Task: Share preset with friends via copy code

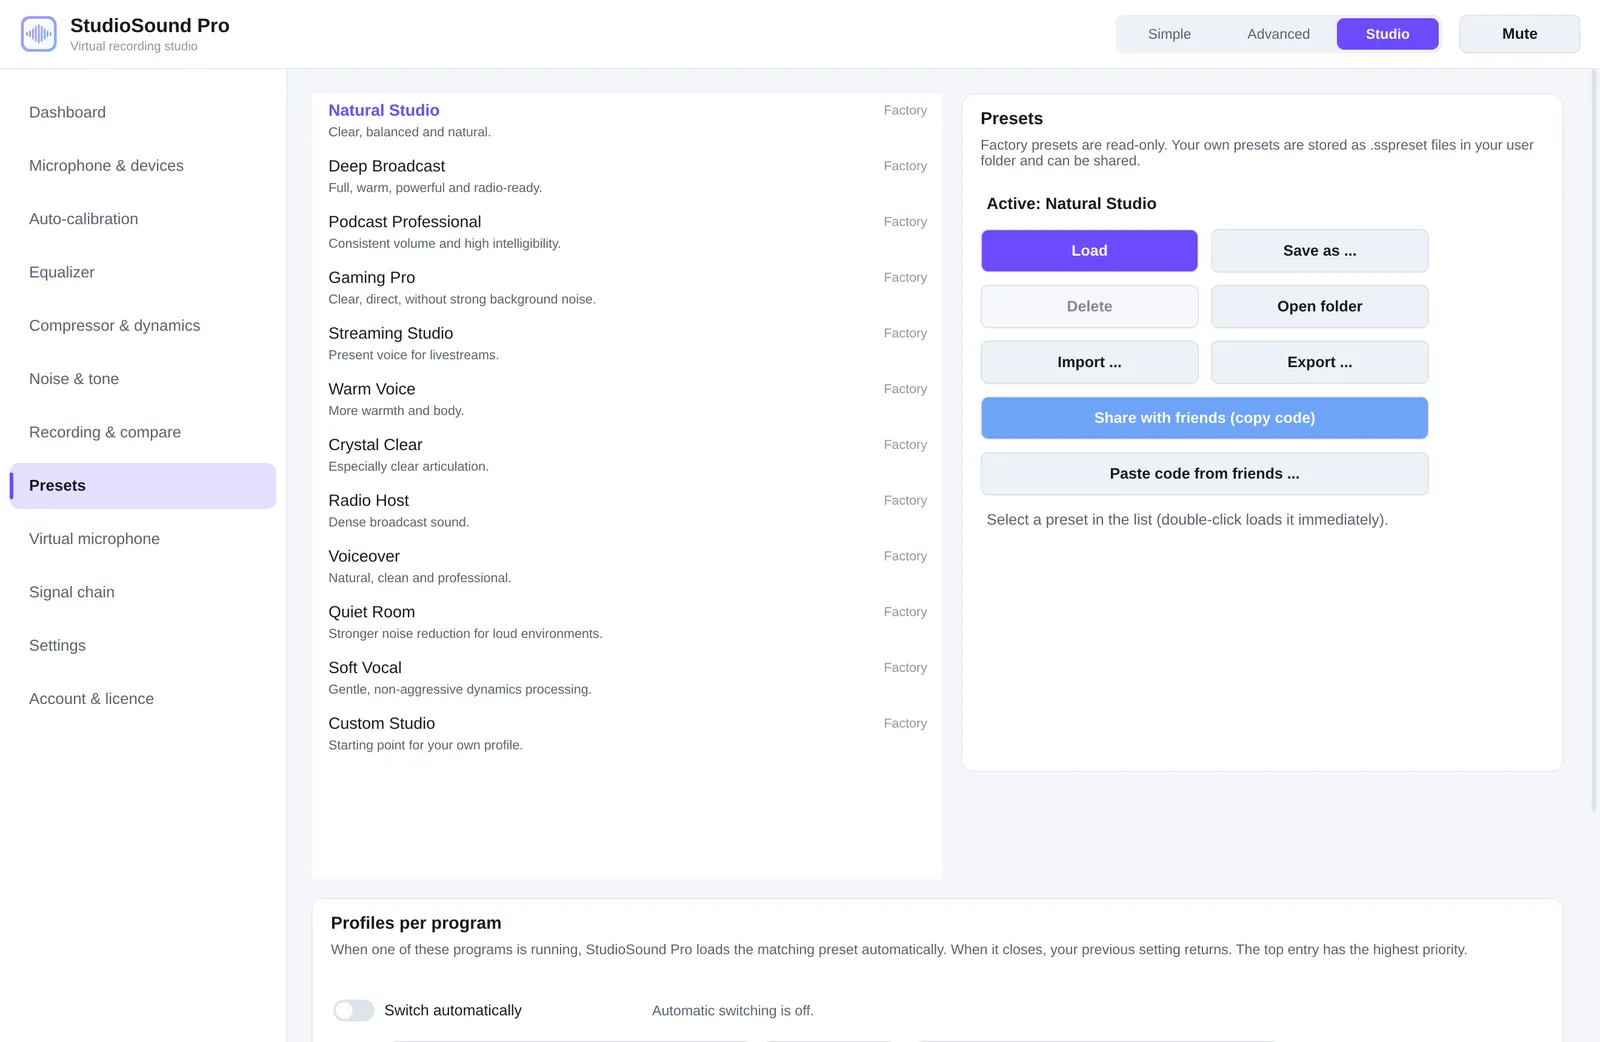Action: (x=1204, y=418)
